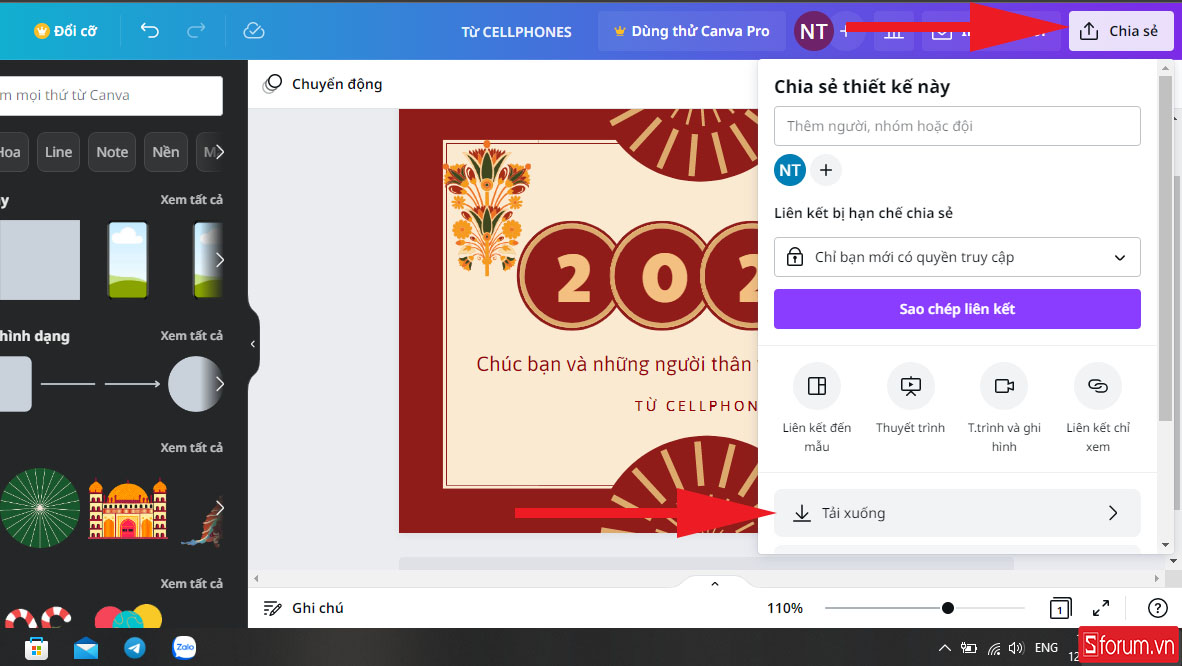Open Thuyết trình presentation mode icon

910,385
